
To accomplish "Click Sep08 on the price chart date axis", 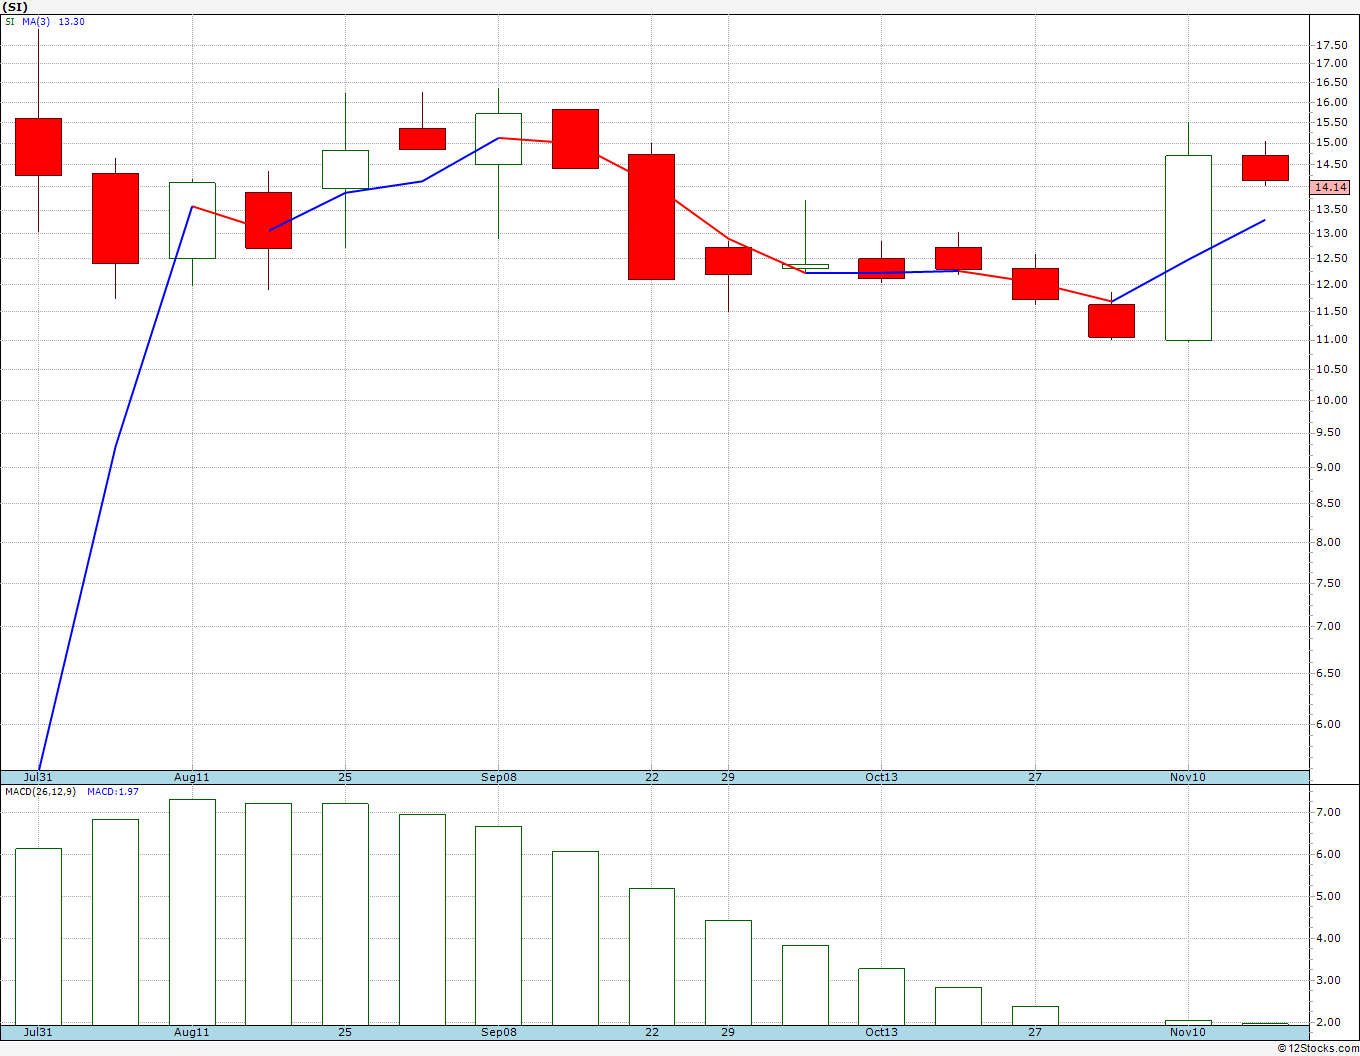I will point(499,777).
